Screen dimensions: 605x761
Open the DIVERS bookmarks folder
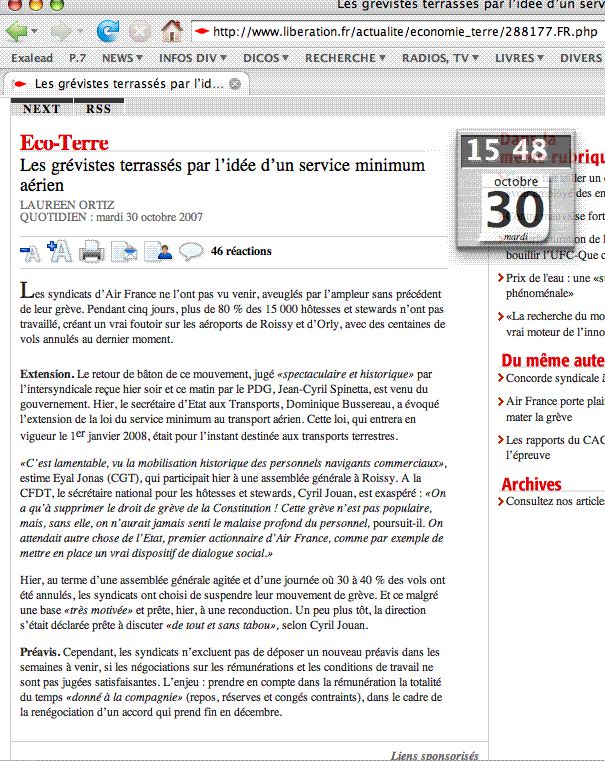click(x=581, y=58)
